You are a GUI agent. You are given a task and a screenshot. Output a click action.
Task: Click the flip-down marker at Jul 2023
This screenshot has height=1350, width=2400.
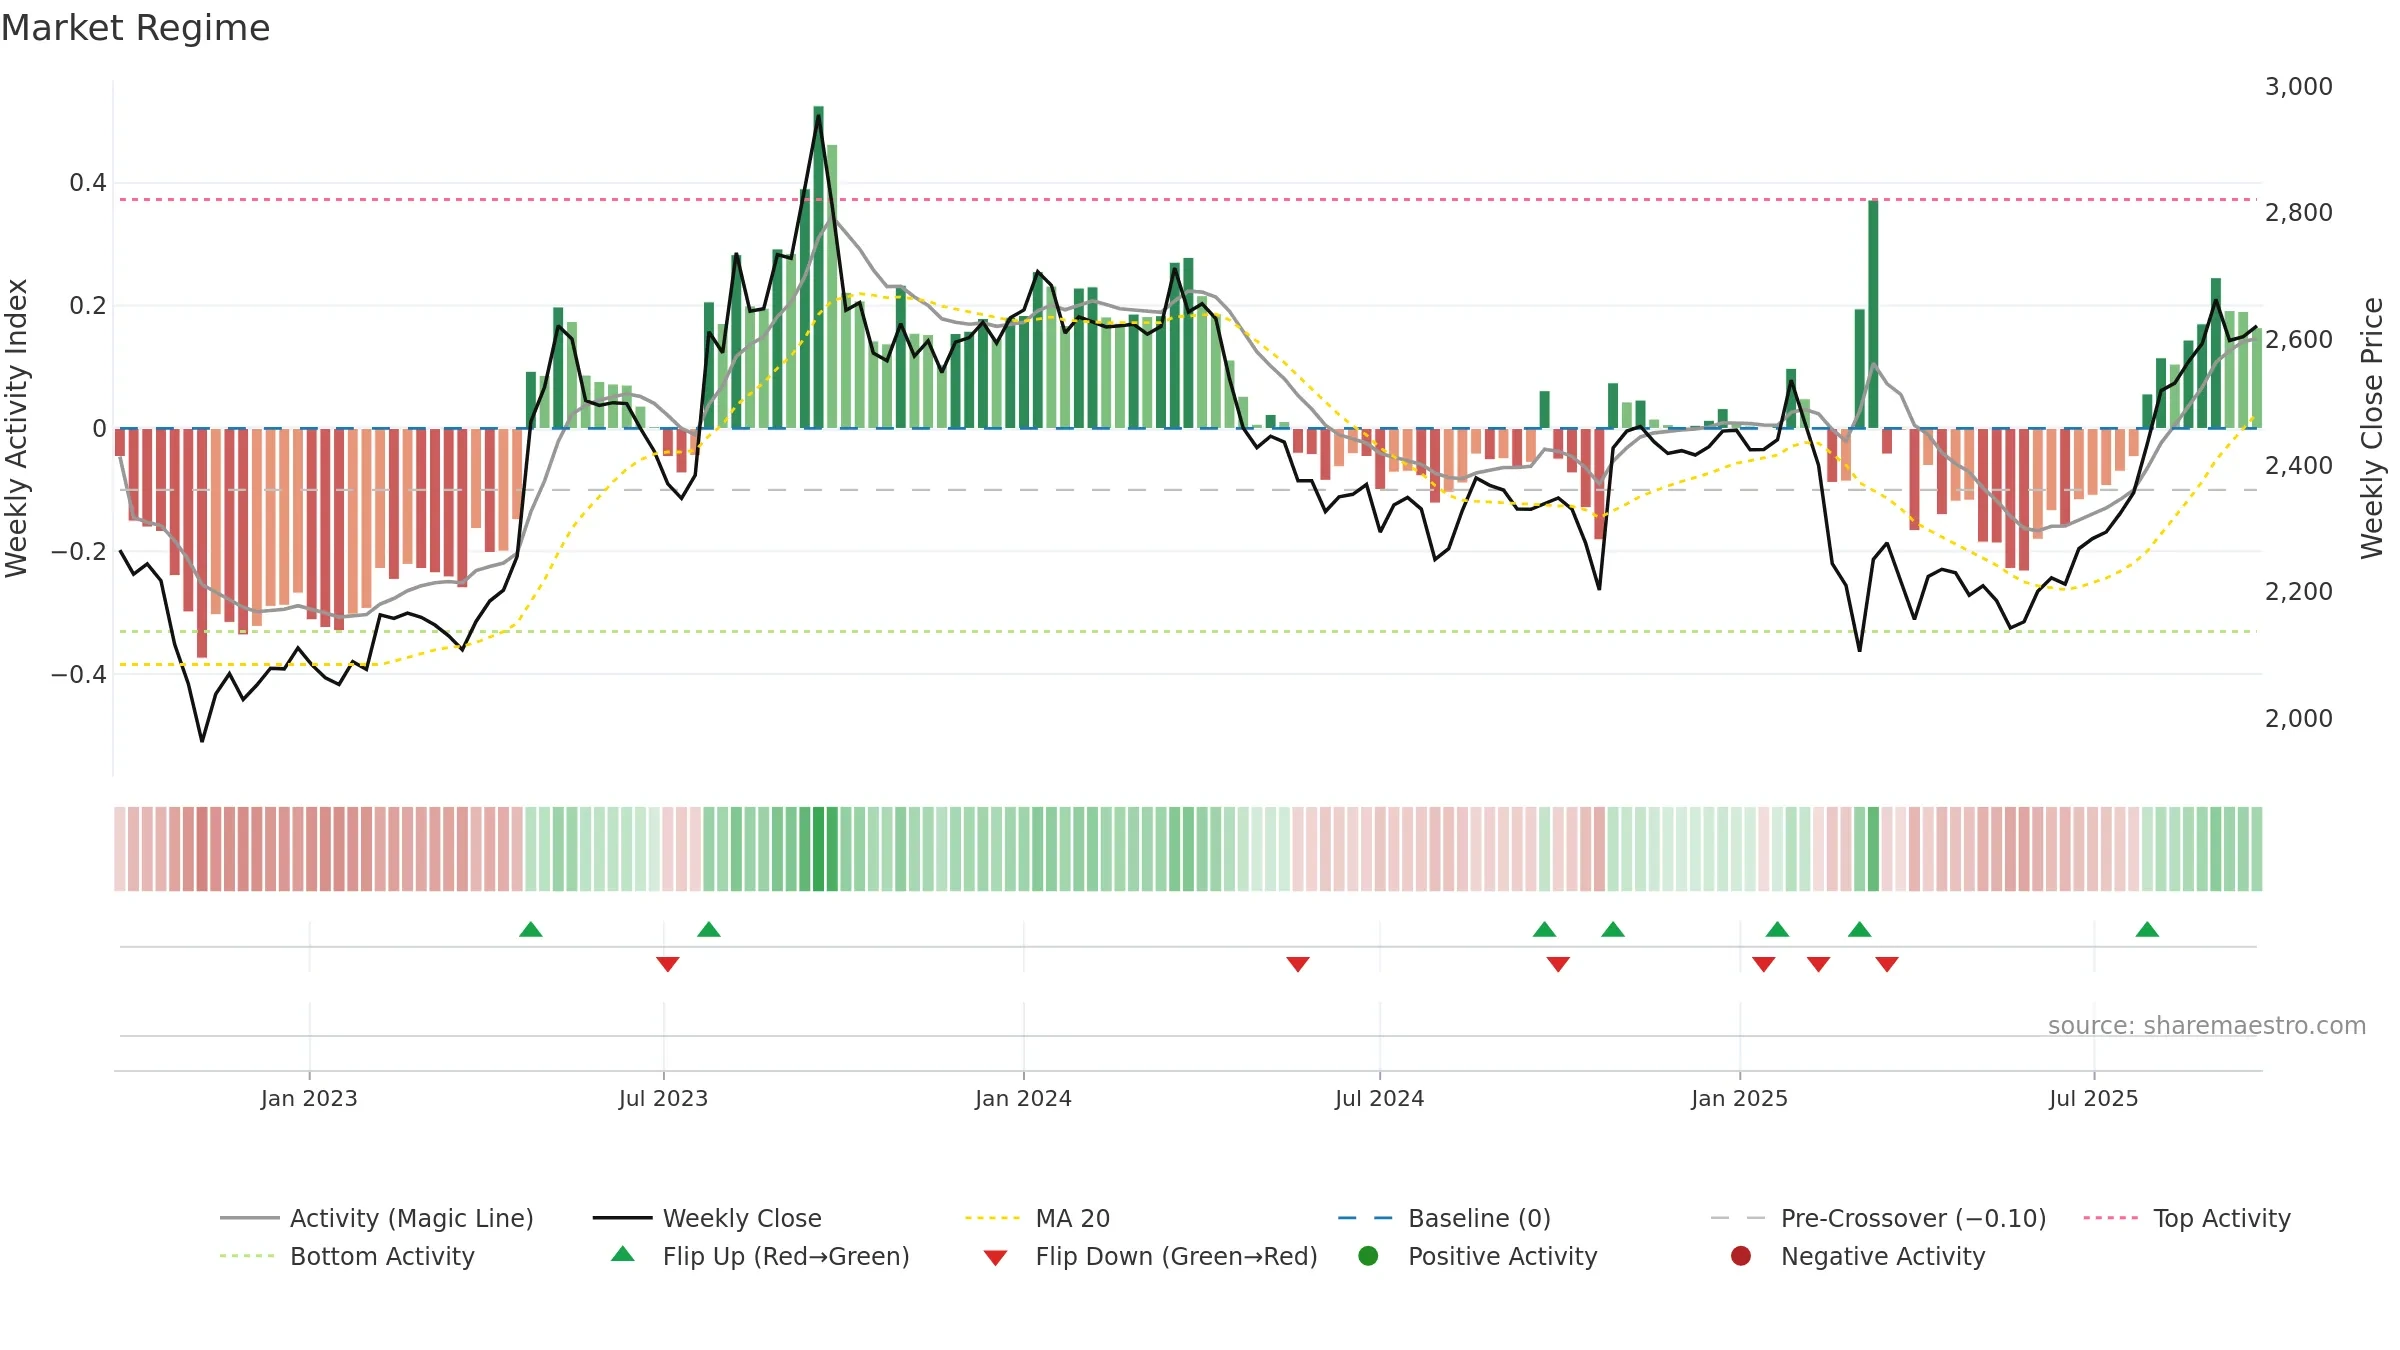coord(668,964)
